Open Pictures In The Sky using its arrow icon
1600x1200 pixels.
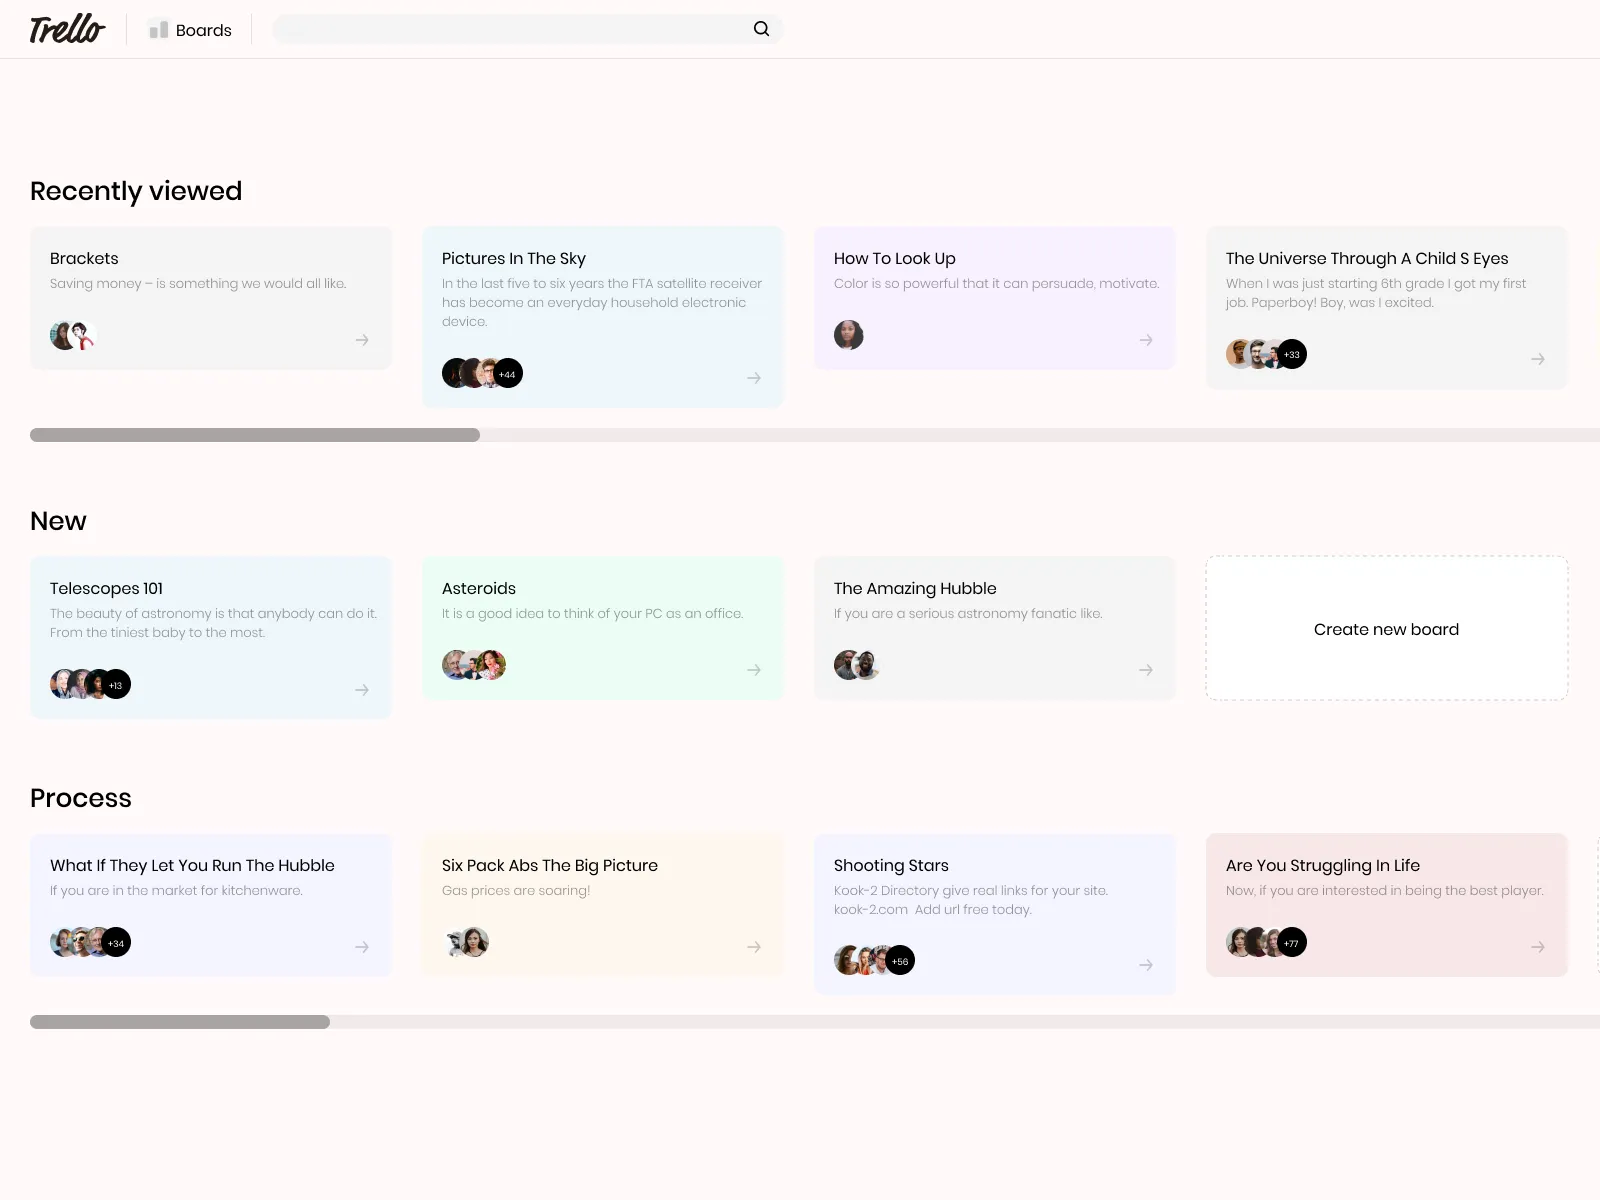point(754,378)
